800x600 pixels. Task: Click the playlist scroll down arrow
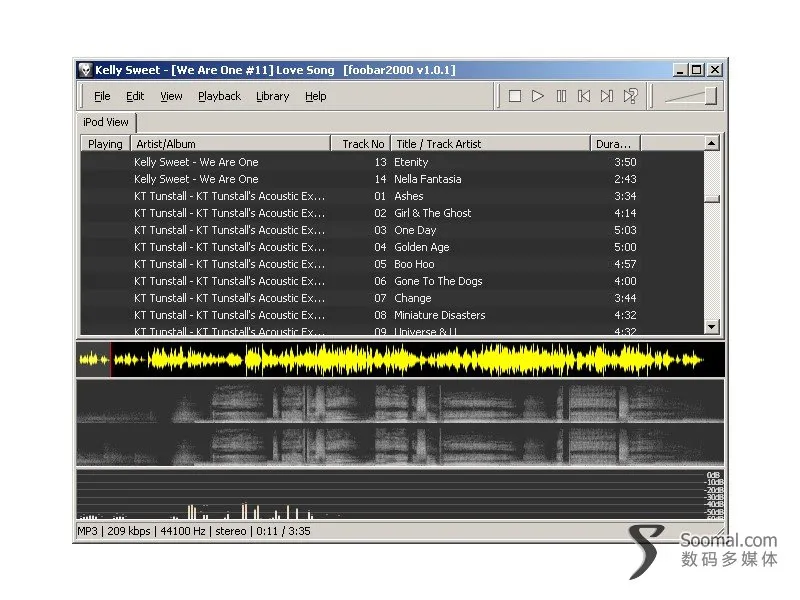click(712, 326)
